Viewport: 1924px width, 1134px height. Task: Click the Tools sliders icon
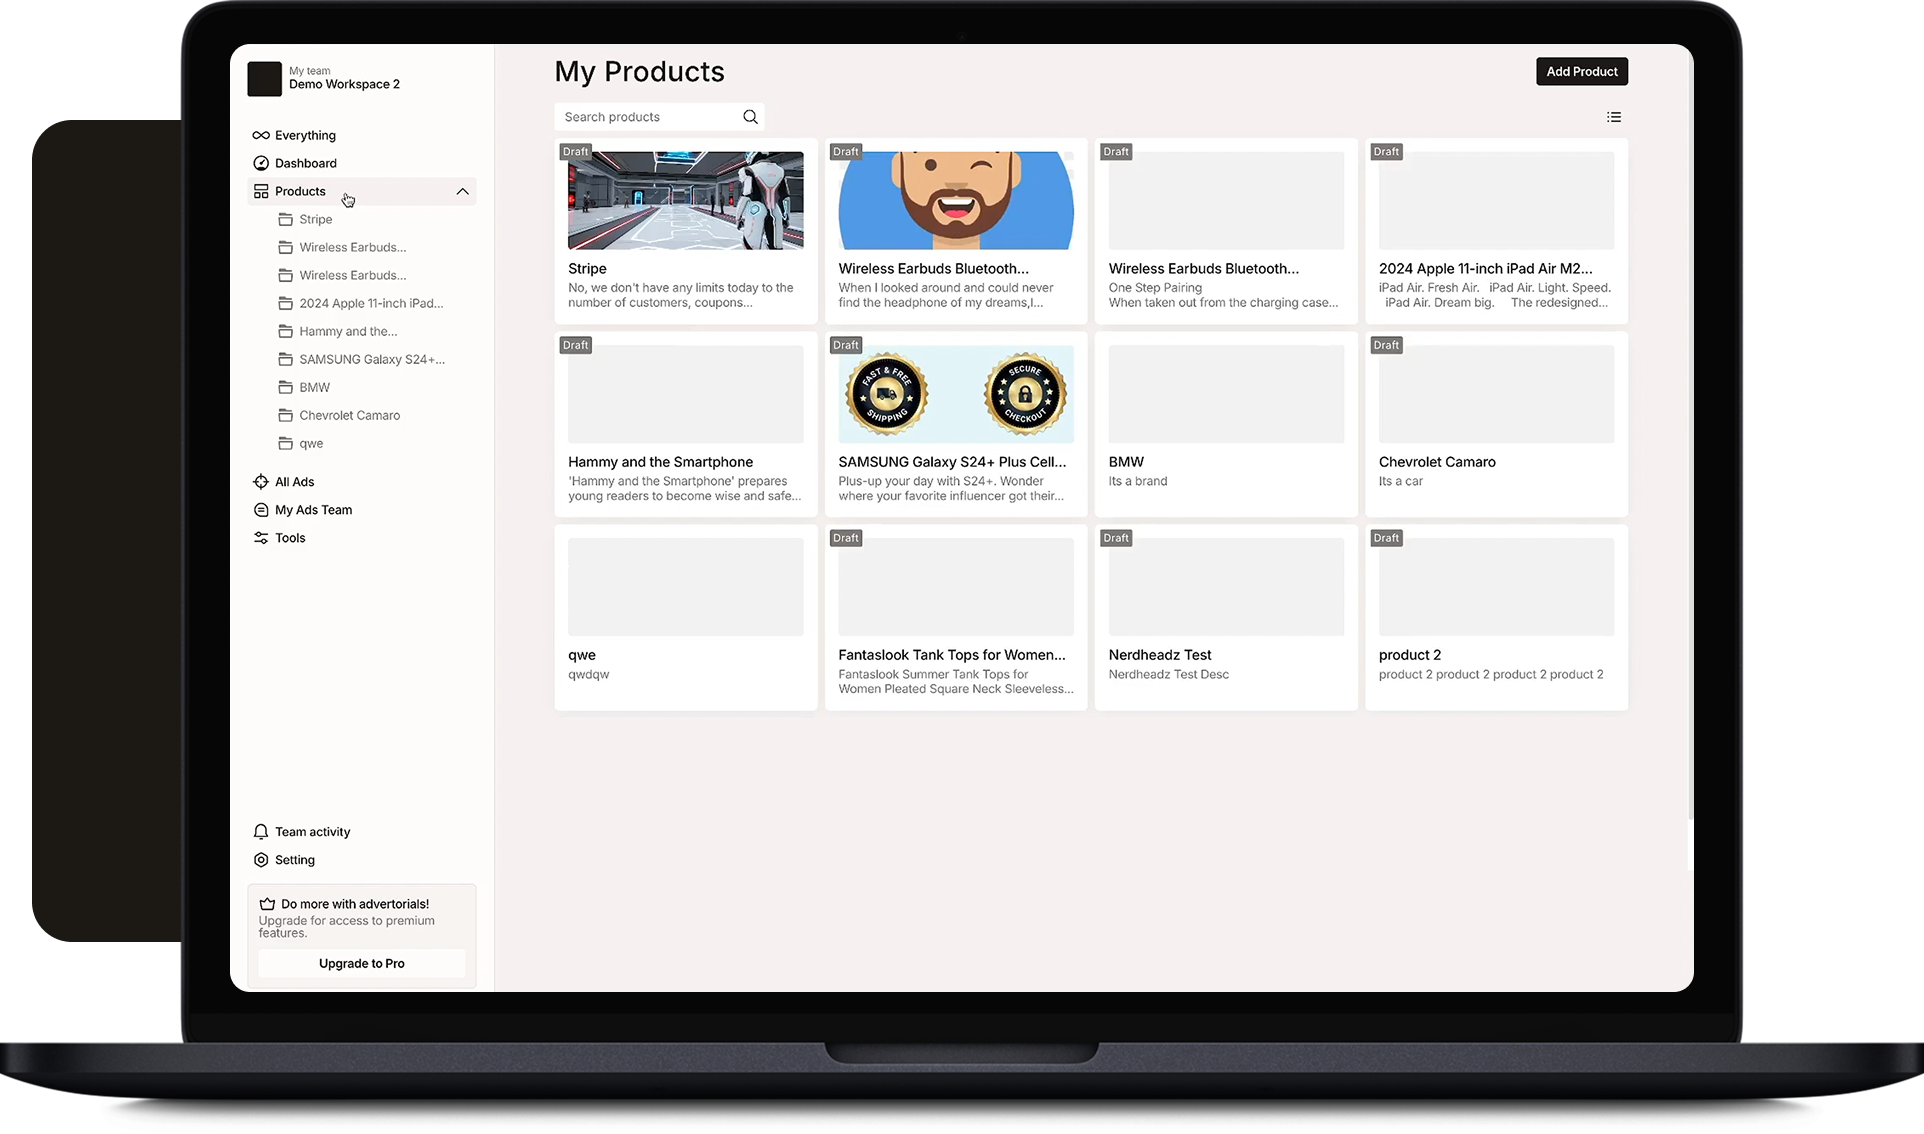point(261,538)
